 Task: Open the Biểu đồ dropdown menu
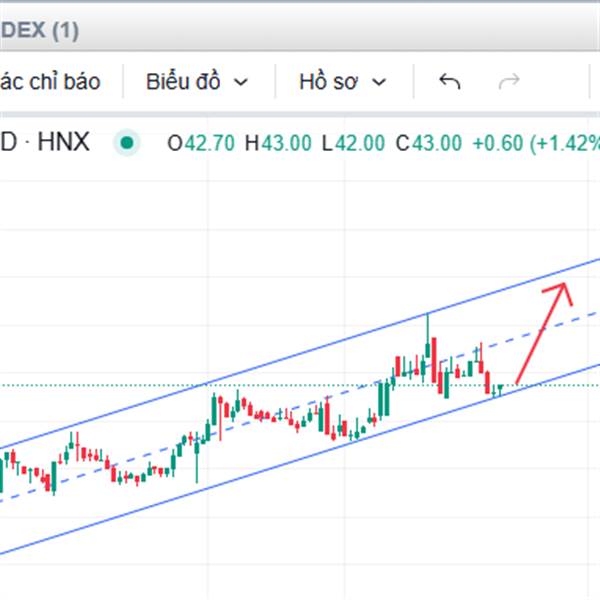pos(197,82)
